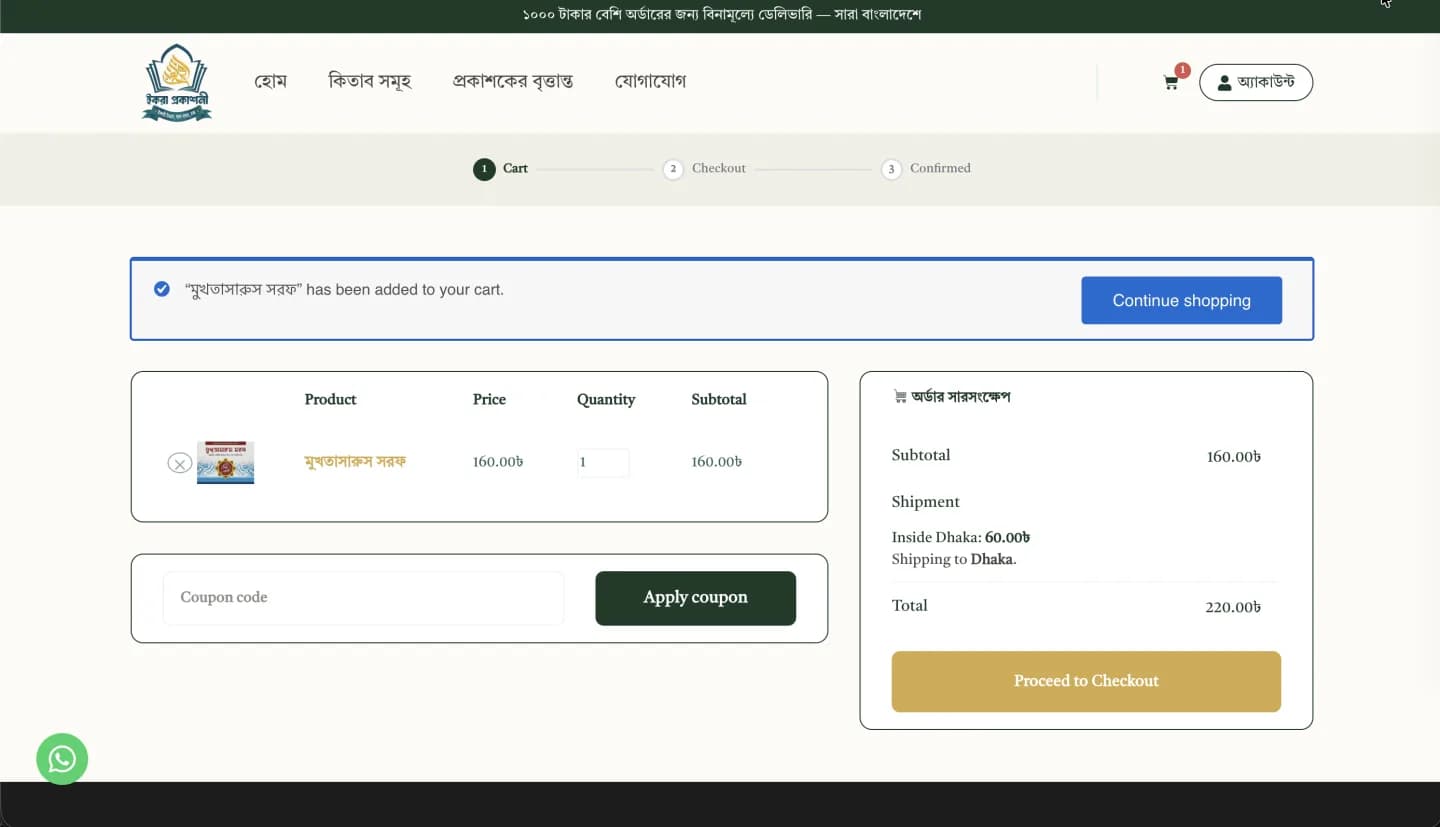Select the Cart step indicator
Viewport: 1440px width, 827px height.
(x=501, y=169)
